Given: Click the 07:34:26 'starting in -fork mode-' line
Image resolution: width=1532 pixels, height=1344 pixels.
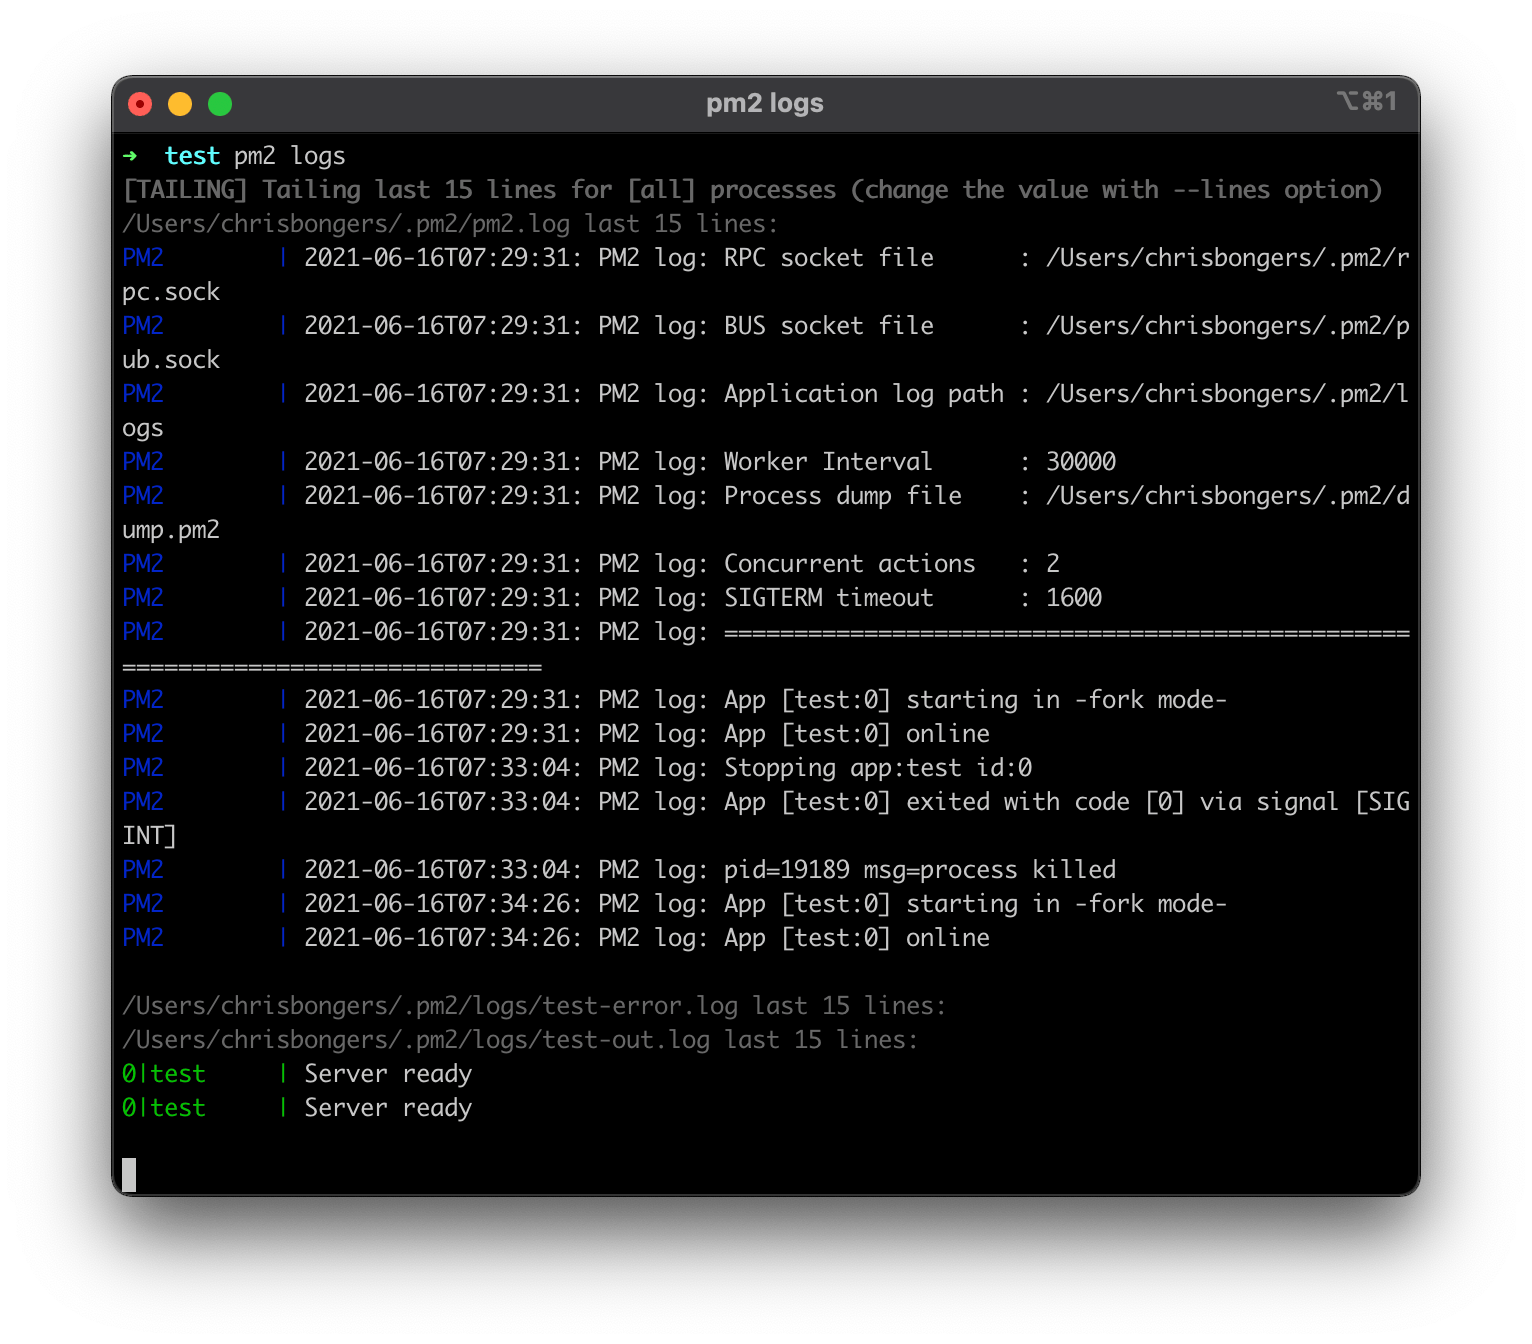Looking at the screenshot, I should [675, 904].
